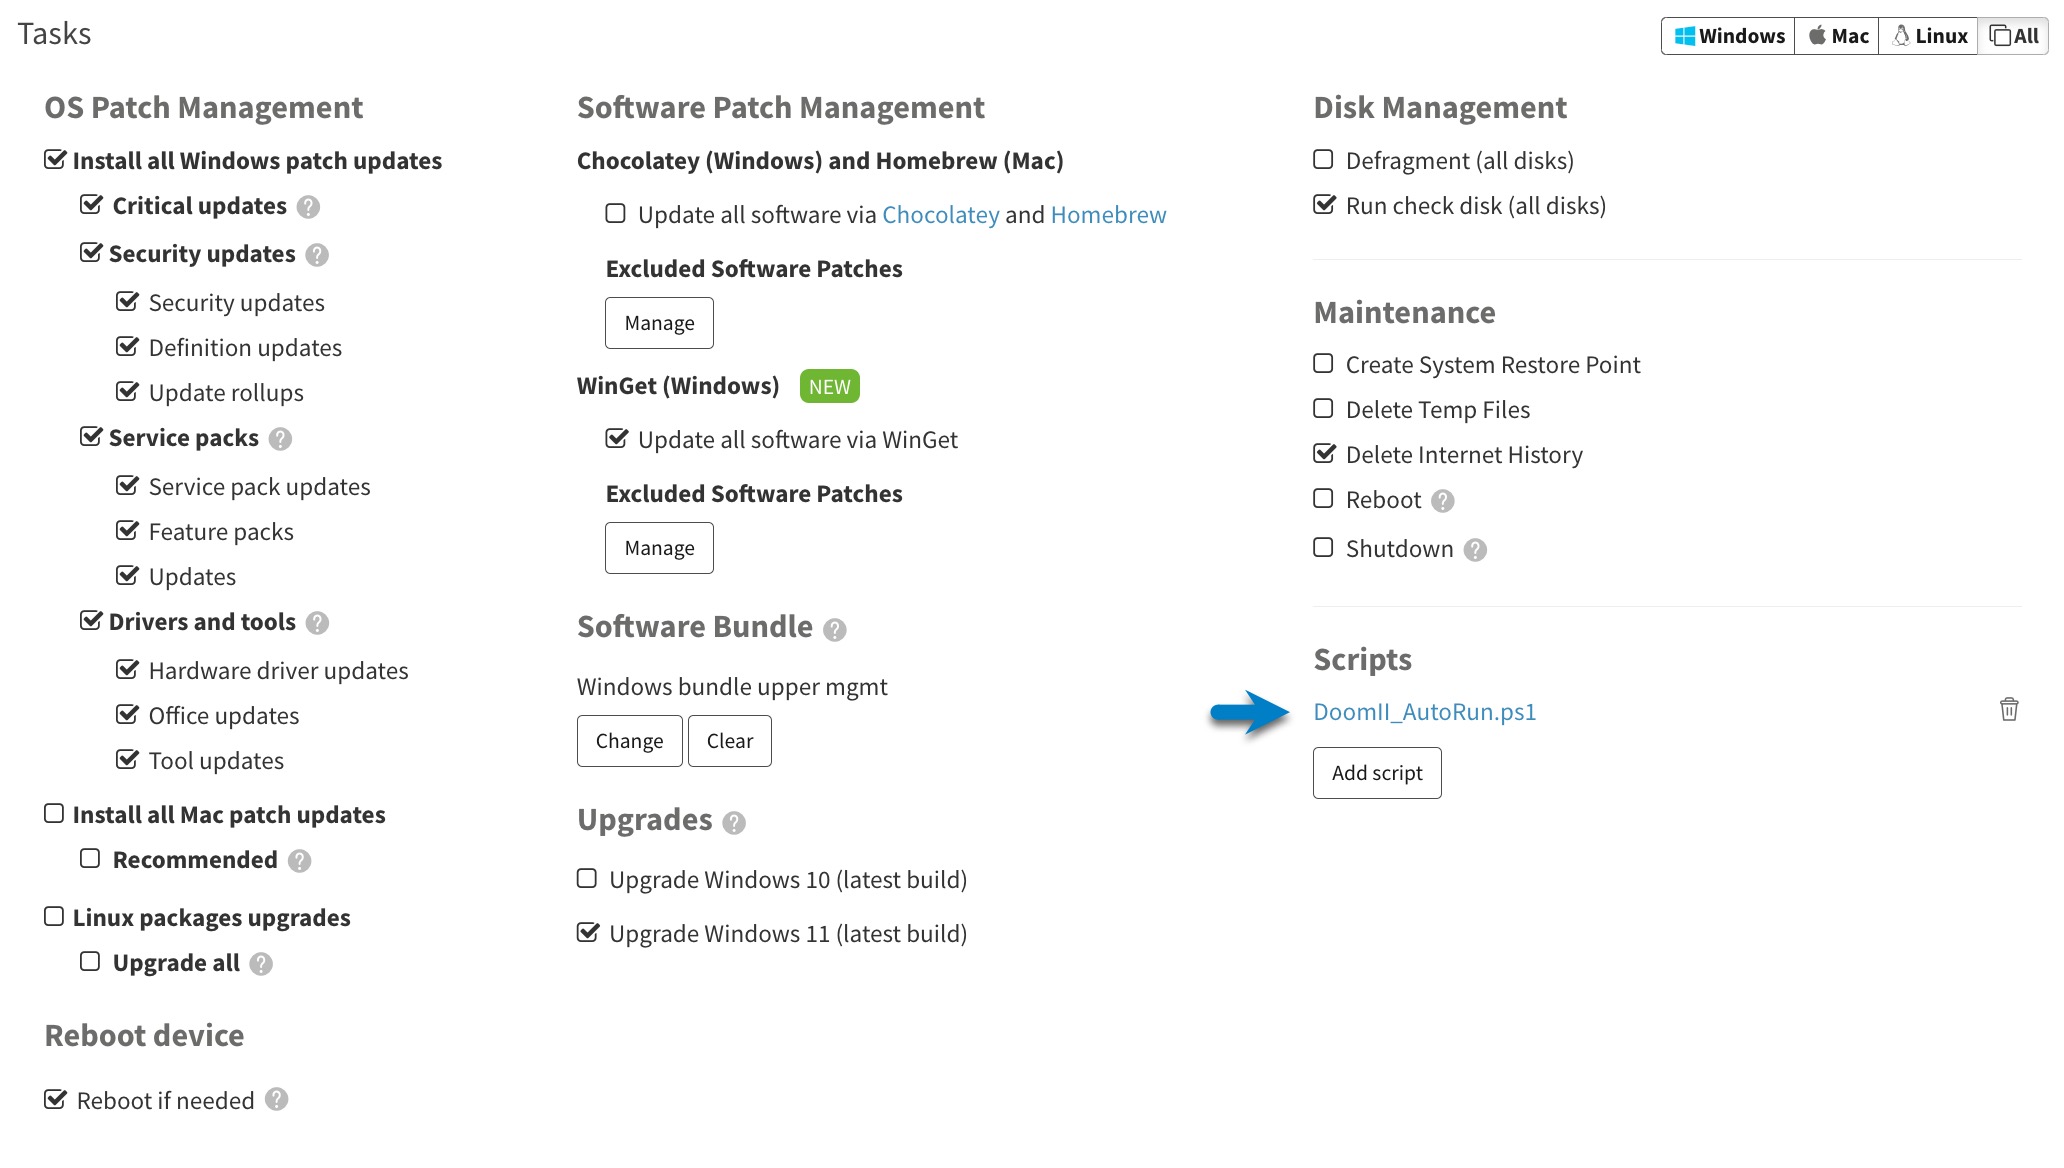2064x1168 pixels.
Task: Uncheck Office updates
Action: (x=127, y=715)
